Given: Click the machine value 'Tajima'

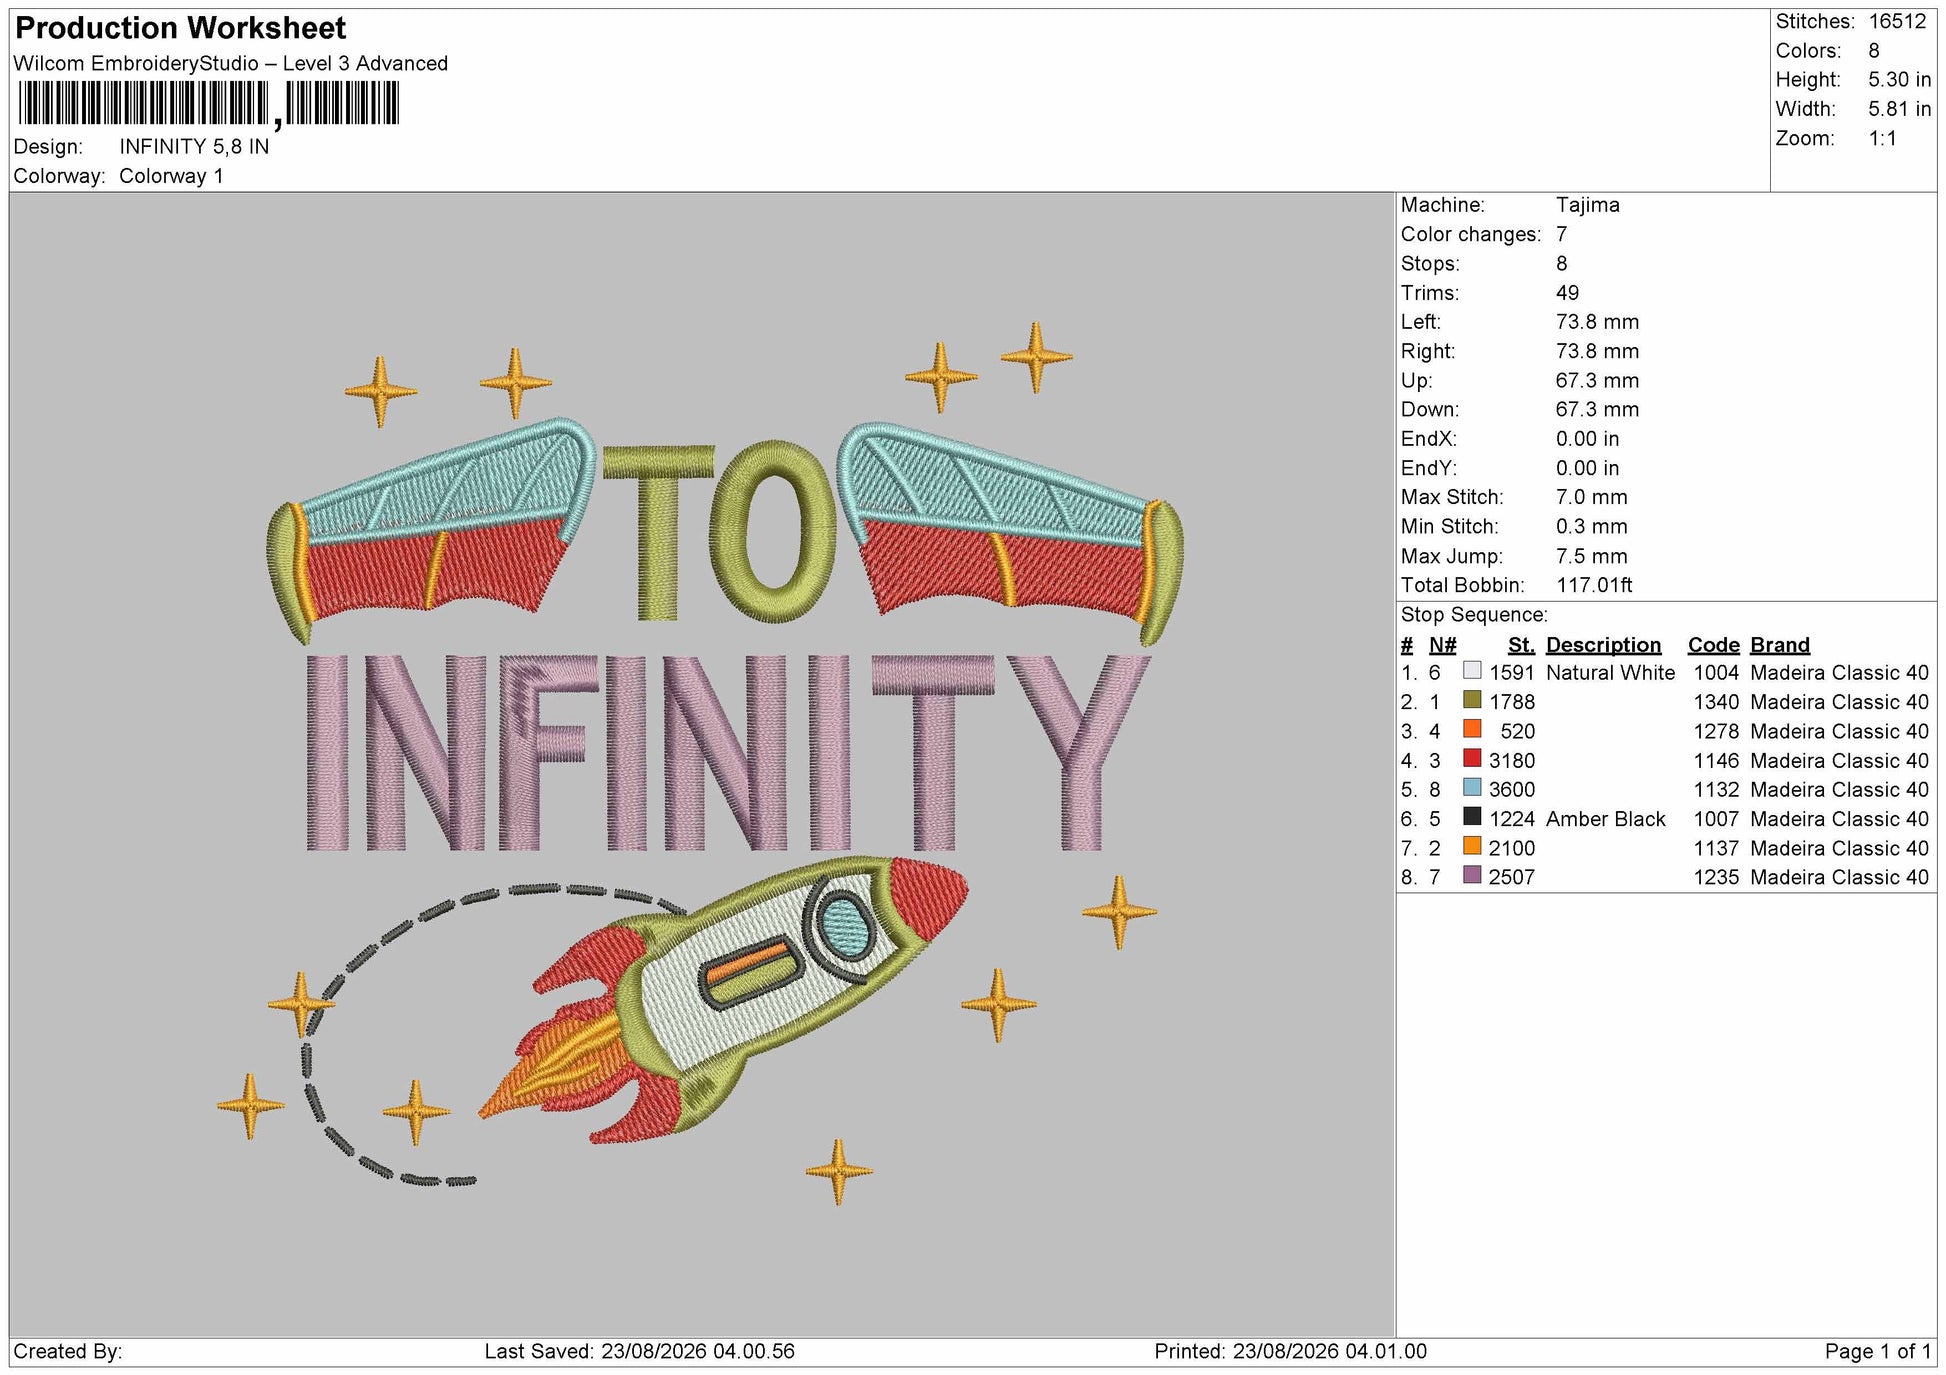Looking at the screenshot, I should tap(1587, 205).
